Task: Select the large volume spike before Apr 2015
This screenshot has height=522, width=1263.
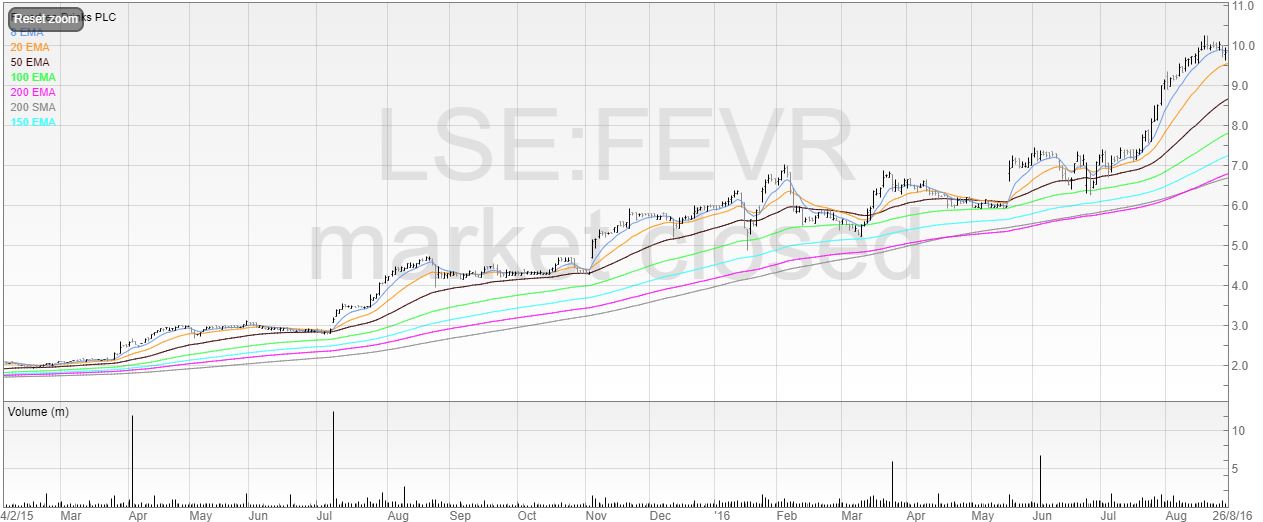Action: [x=132, y=460]
